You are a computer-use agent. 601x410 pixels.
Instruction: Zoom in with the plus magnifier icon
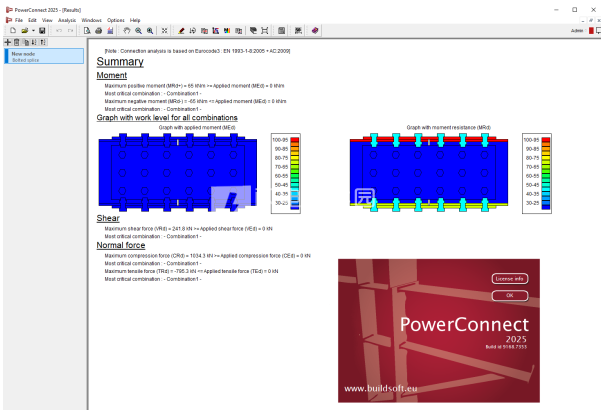coord(150,31)
